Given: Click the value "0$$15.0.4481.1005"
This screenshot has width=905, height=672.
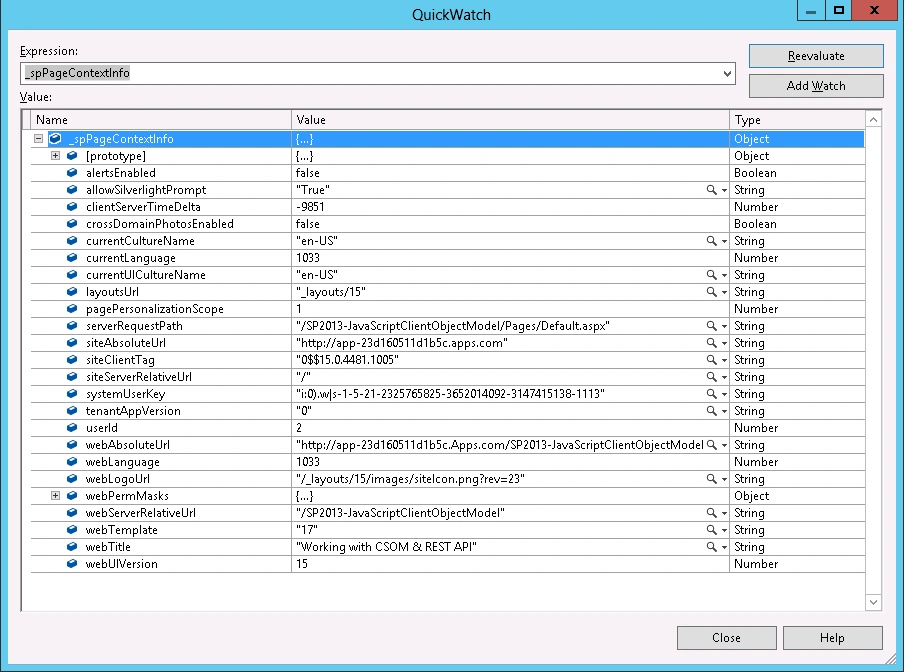Looking at the screenshot, I should point(347,360).
